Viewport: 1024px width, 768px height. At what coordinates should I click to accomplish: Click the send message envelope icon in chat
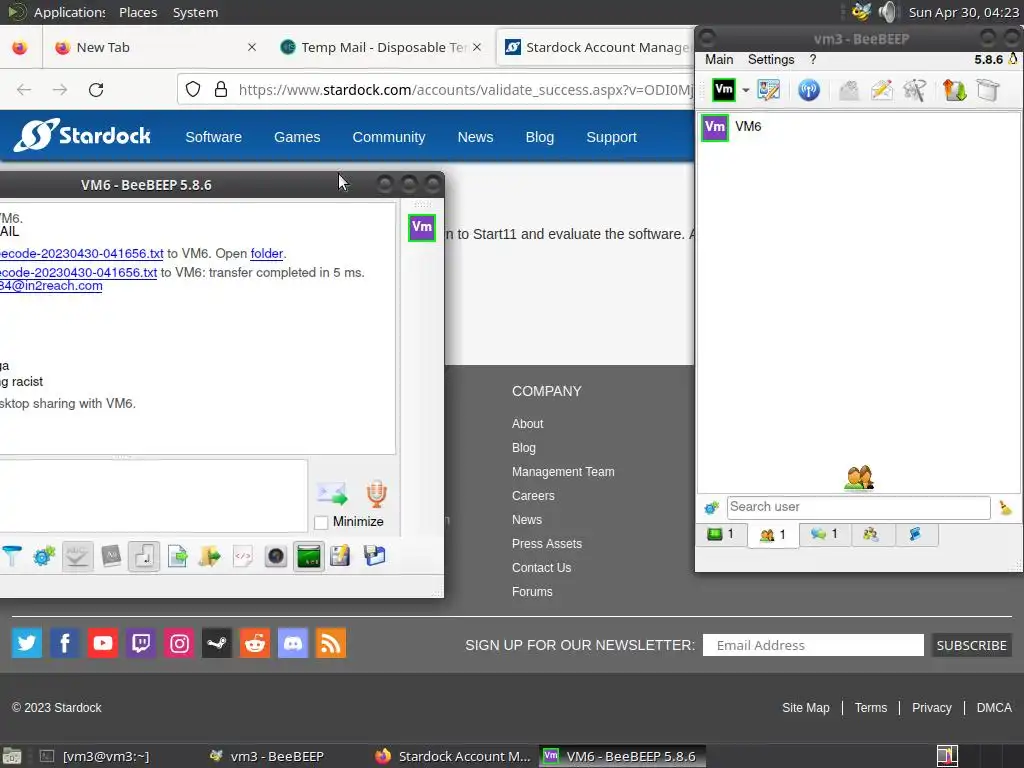332,494
